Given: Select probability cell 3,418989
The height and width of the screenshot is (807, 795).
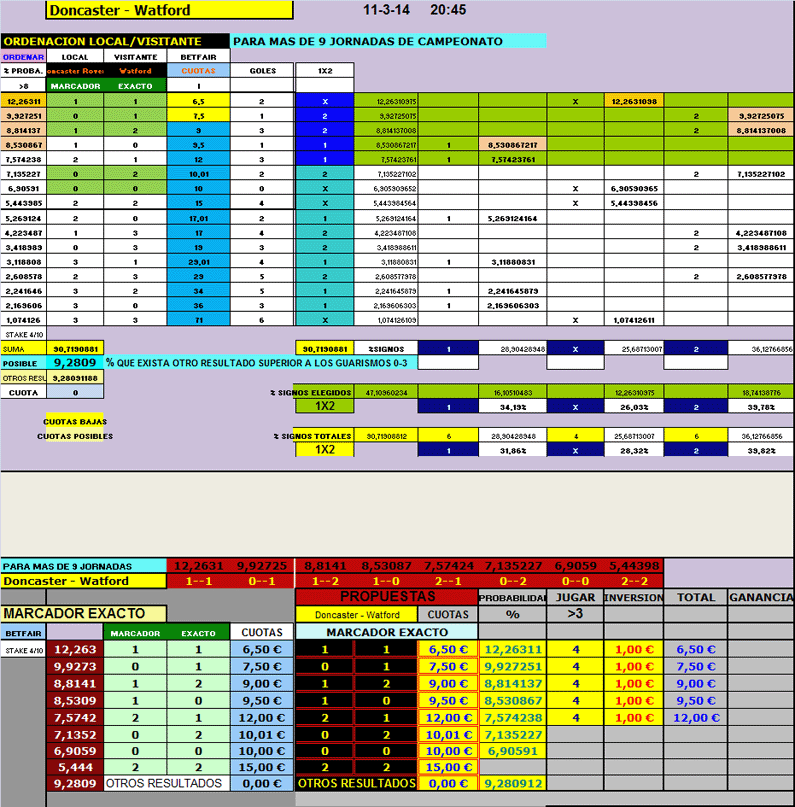Looking at the screenshot, I should point(23,248).
